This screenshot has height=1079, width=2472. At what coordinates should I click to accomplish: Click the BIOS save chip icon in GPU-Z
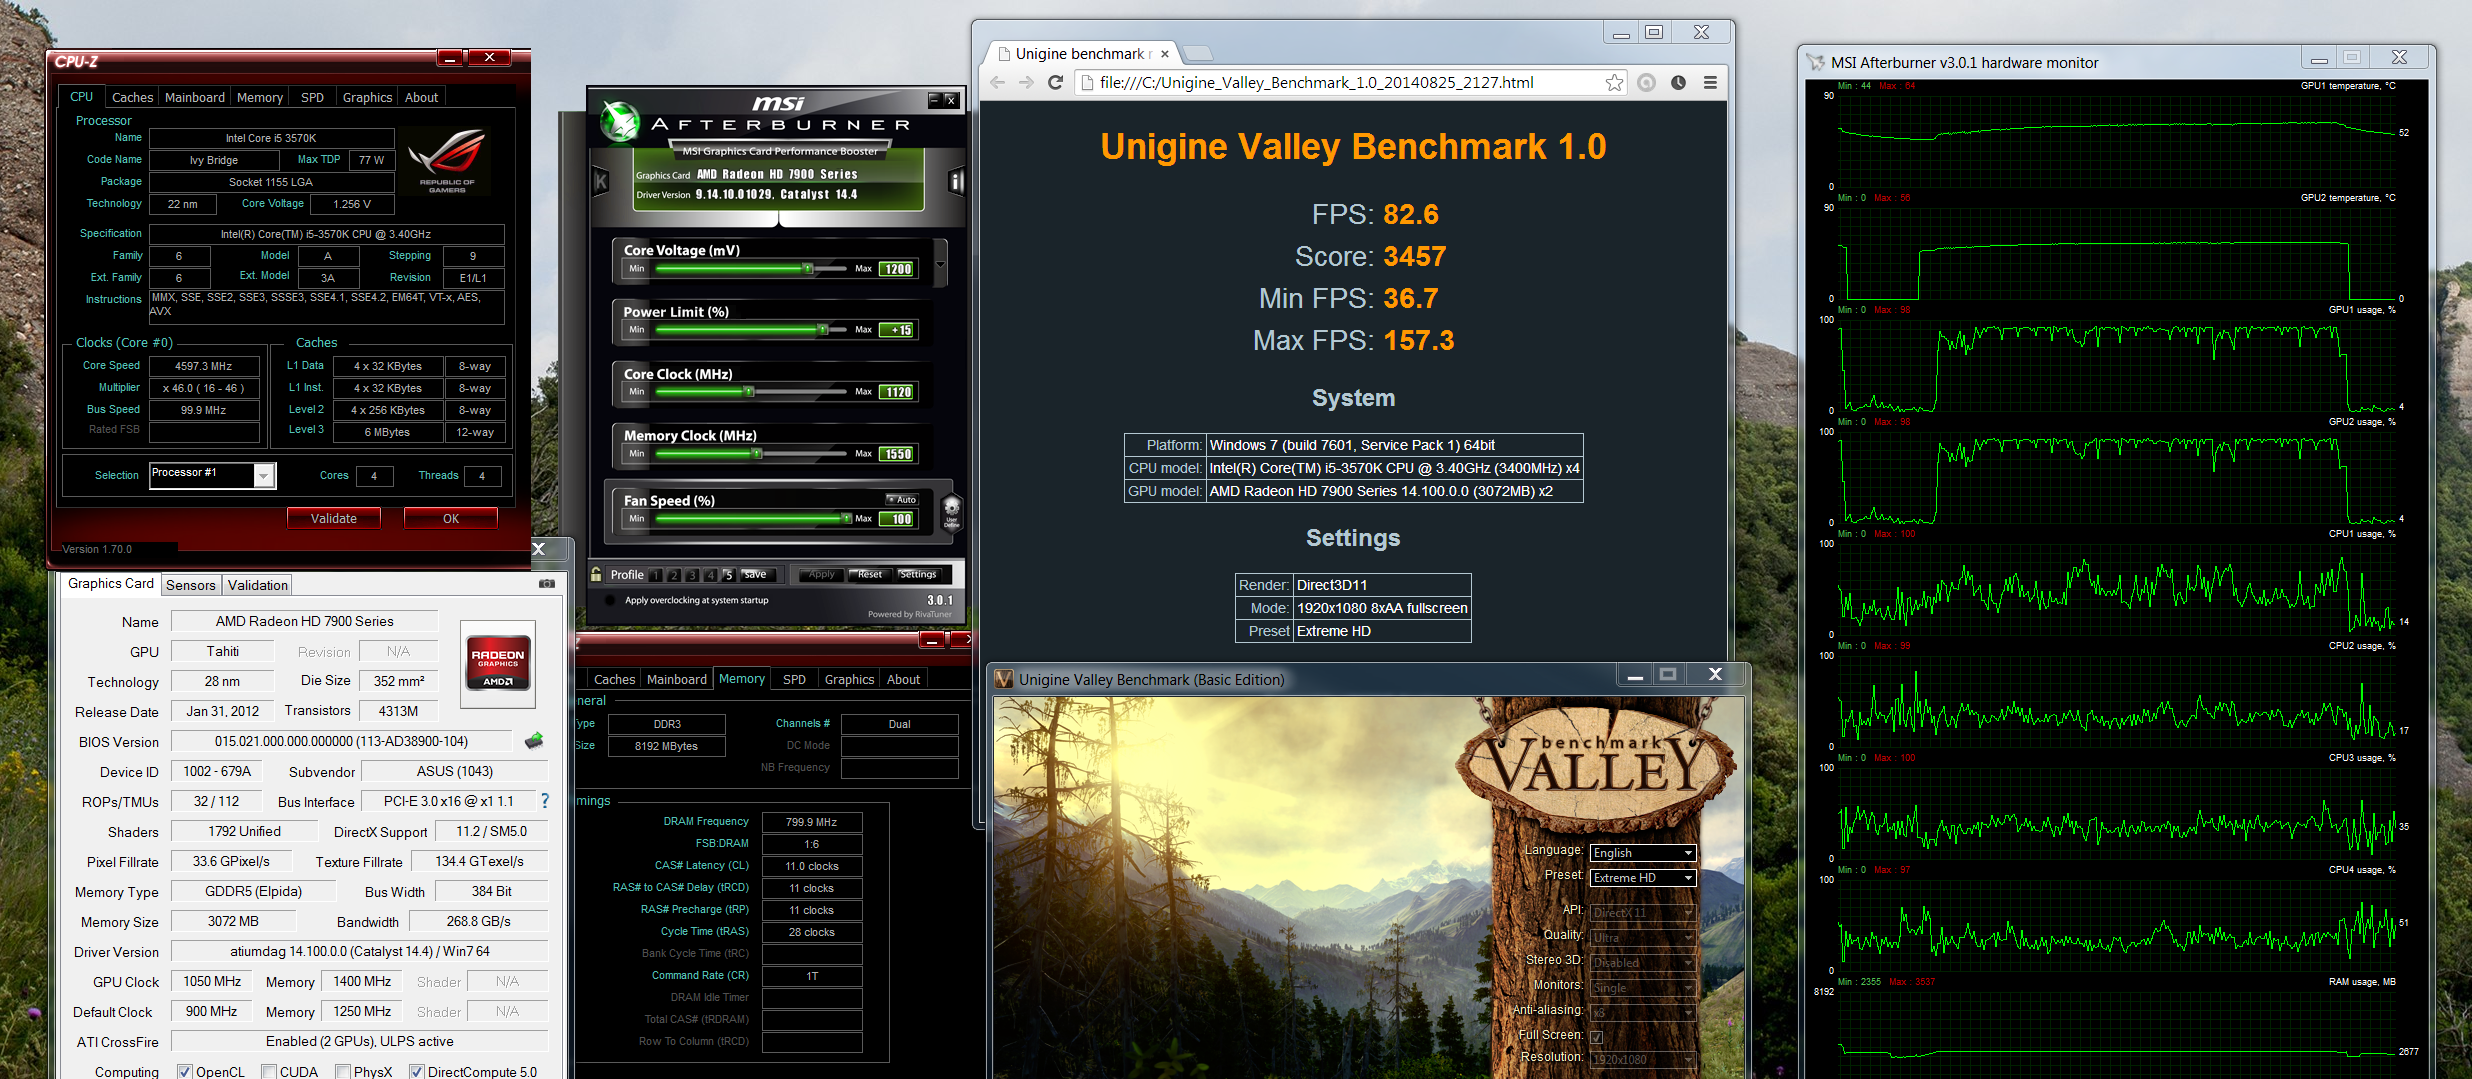coord(534,741)
